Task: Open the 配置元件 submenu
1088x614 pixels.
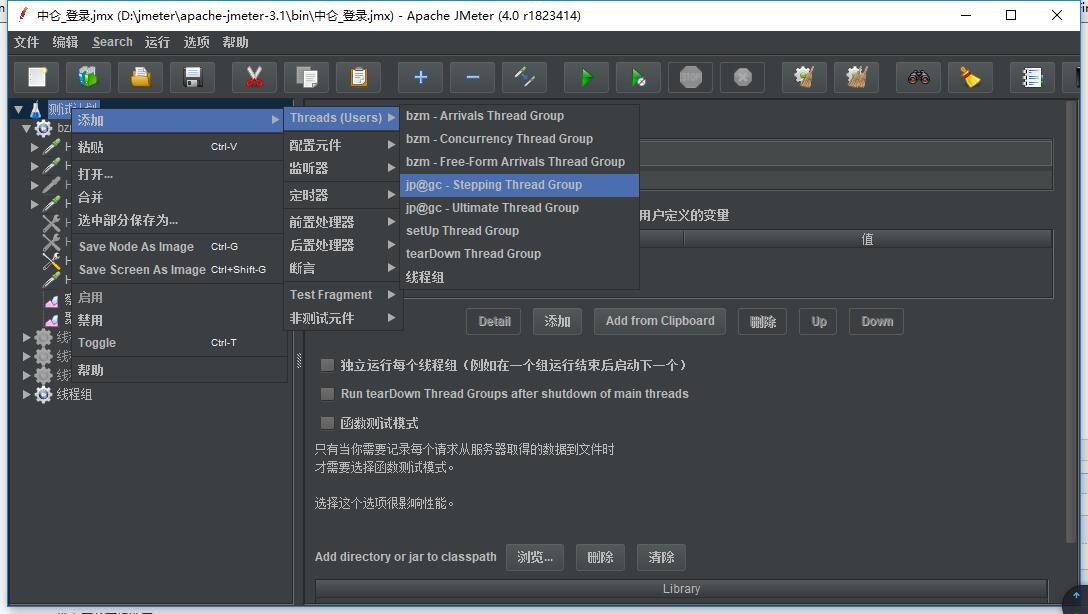Action: pos(341,145)
